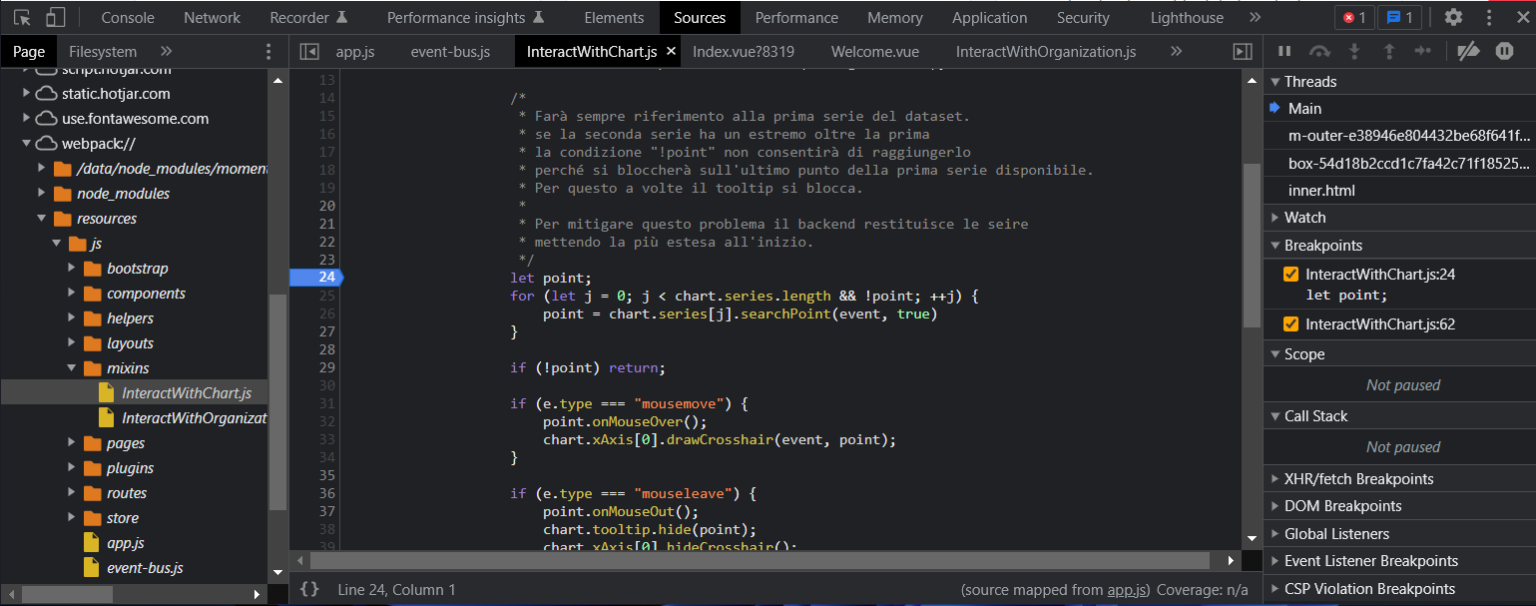Toggle deactivate breakpoints
1536x606 pixels.
coord(1469,51)
